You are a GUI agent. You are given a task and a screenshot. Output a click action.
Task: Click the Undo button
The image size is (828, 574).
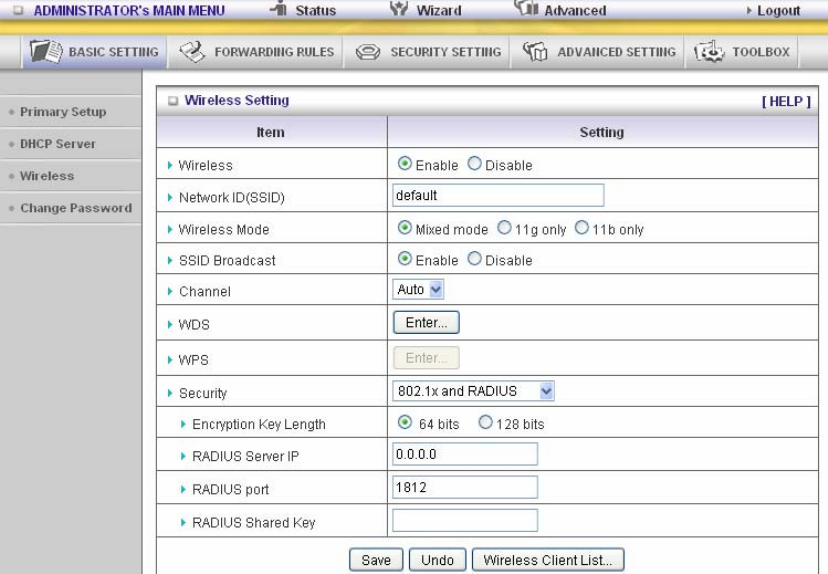tap(437, 560)
